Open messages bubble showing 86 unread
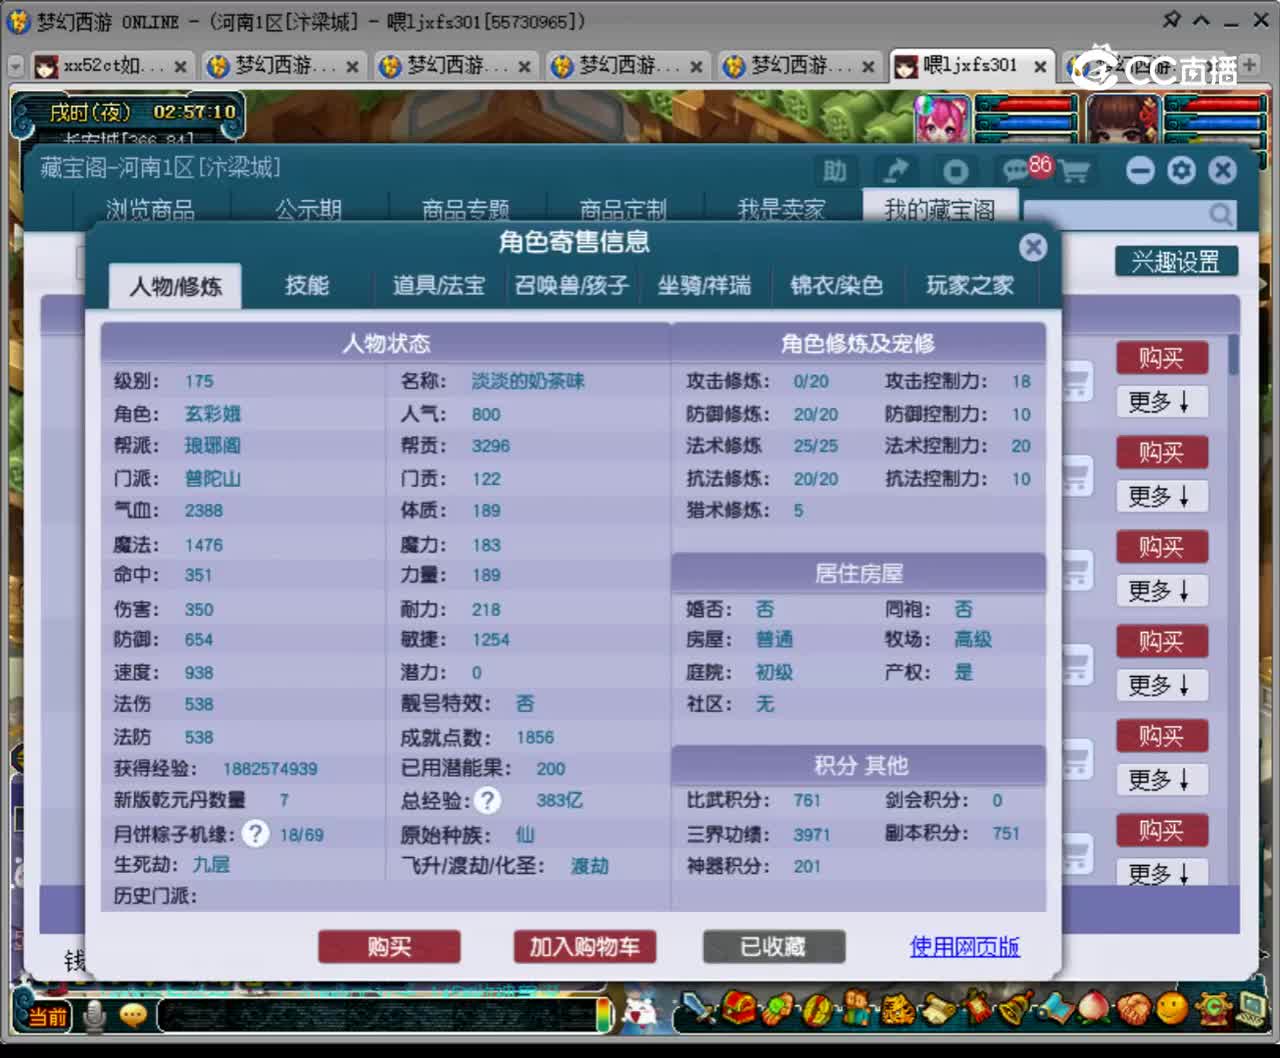This screenshot has width=1280, height=1058. [1018, 171]
